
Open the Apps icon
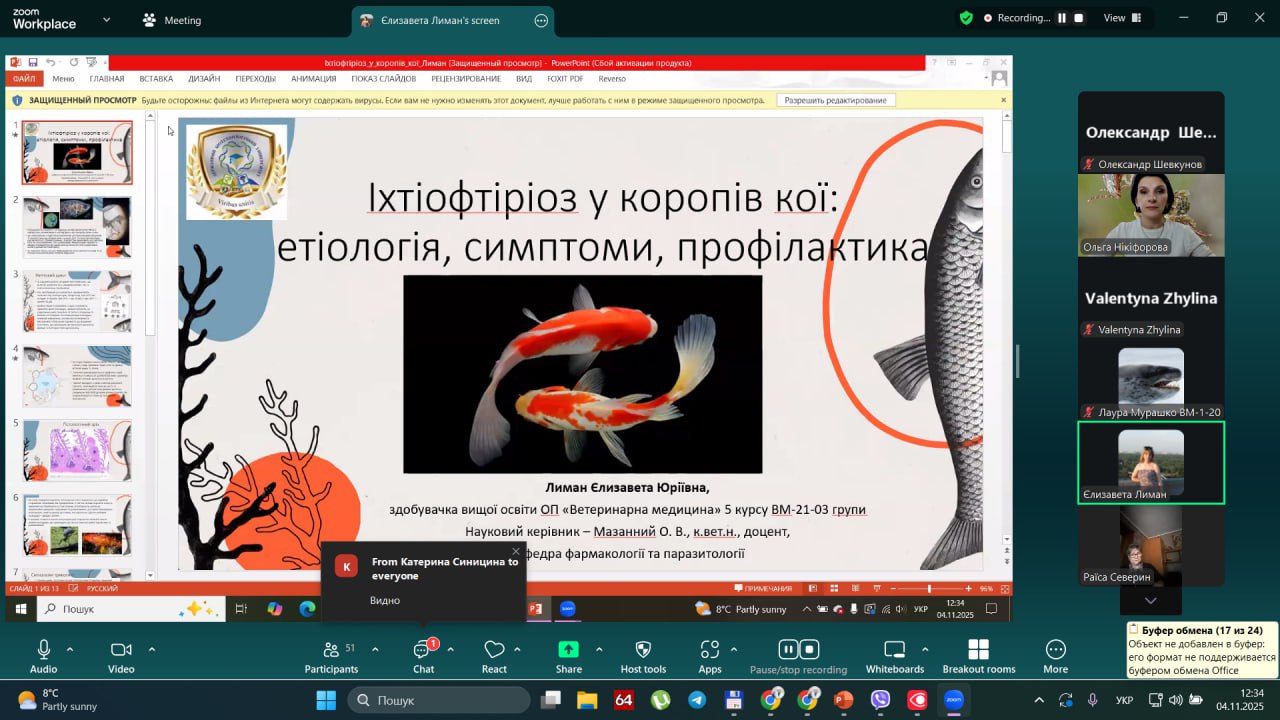(x=710, y=650)
